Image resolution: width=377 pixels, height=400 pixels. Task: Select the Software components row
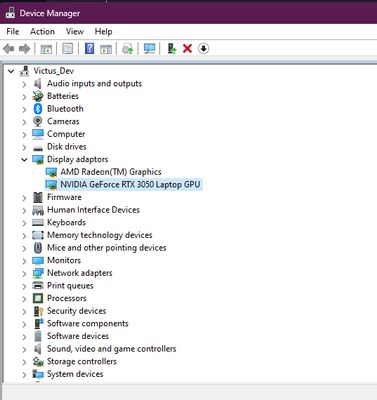(88, 324)
